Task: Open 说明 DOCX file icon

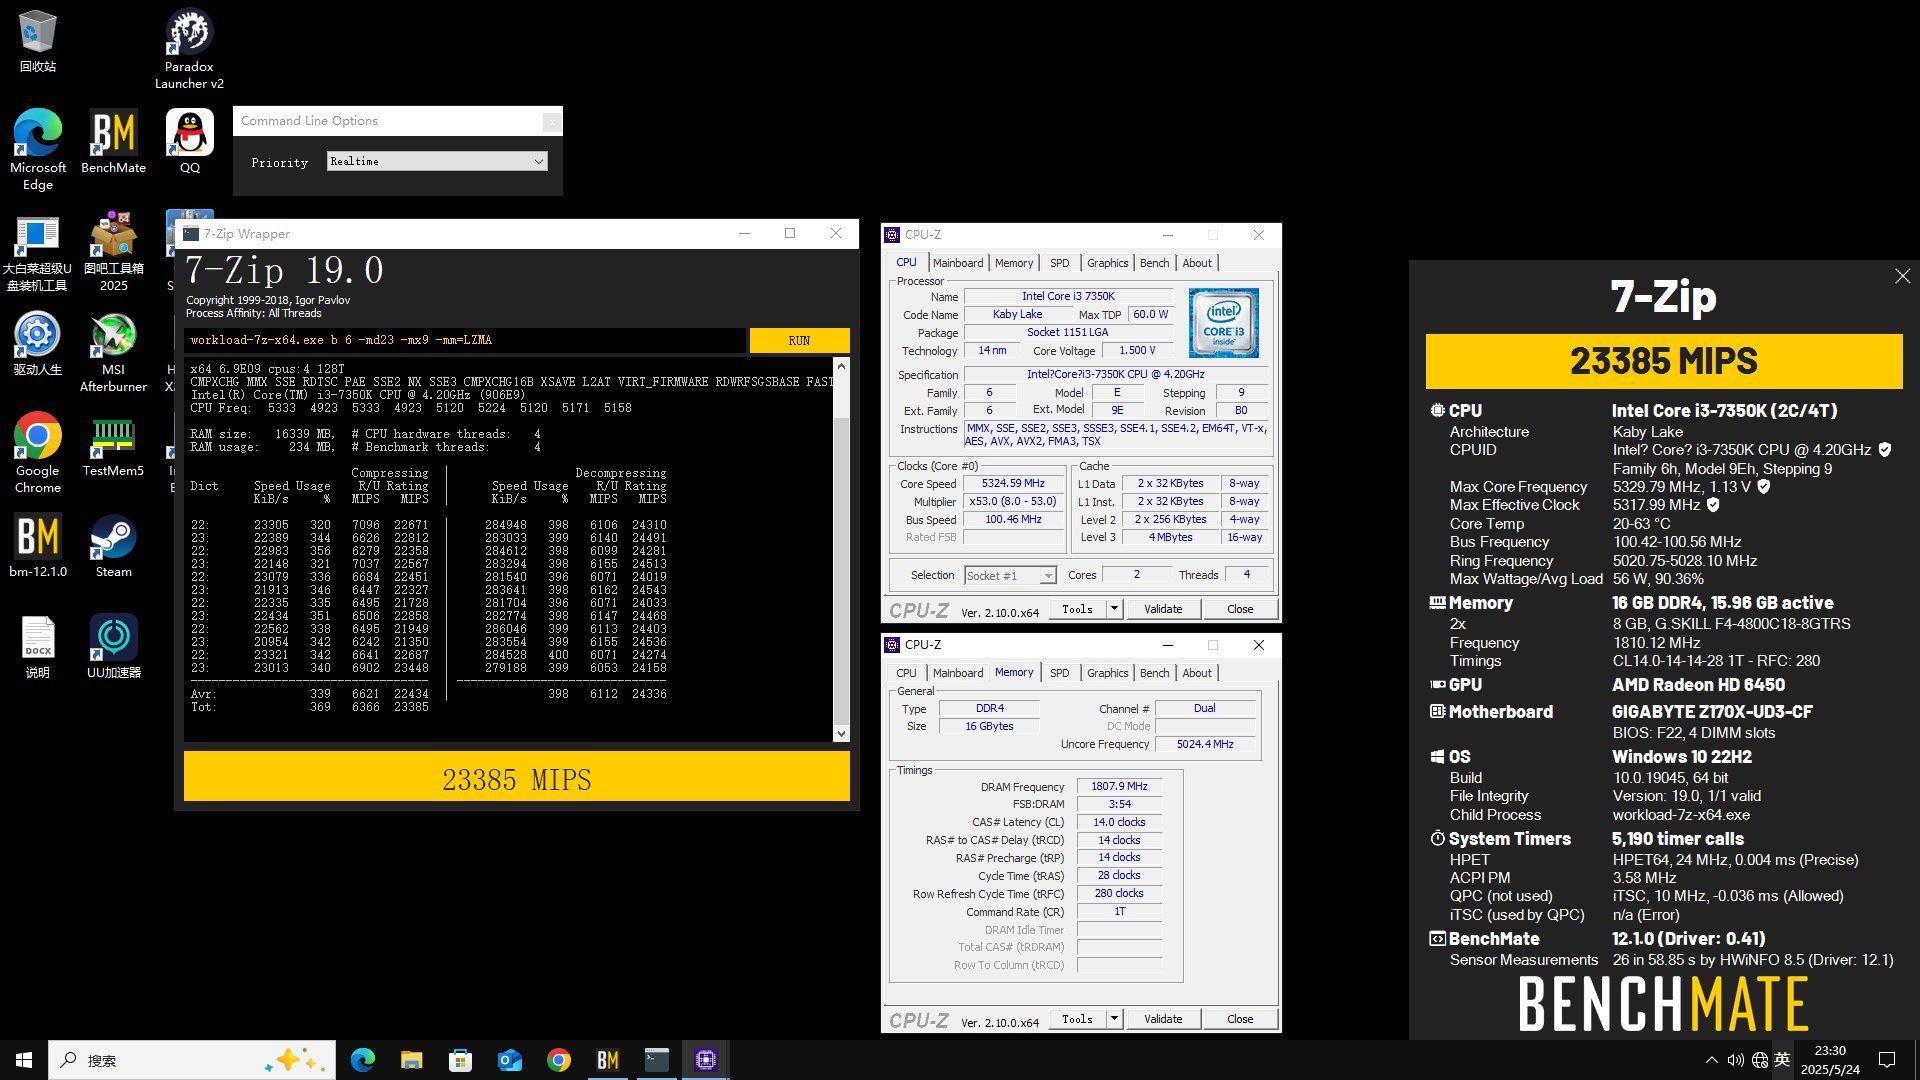Action: [38, 646]
